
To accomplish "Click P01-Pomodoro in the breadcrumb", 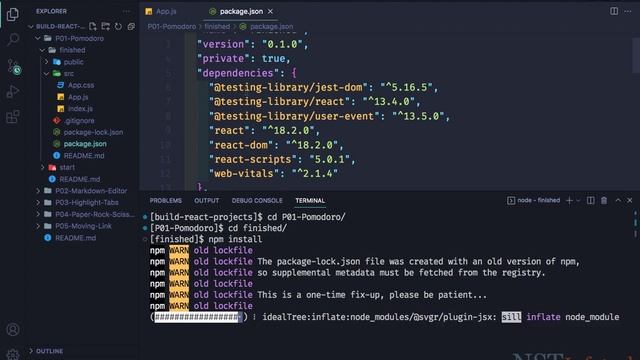I will click(171, 27).
